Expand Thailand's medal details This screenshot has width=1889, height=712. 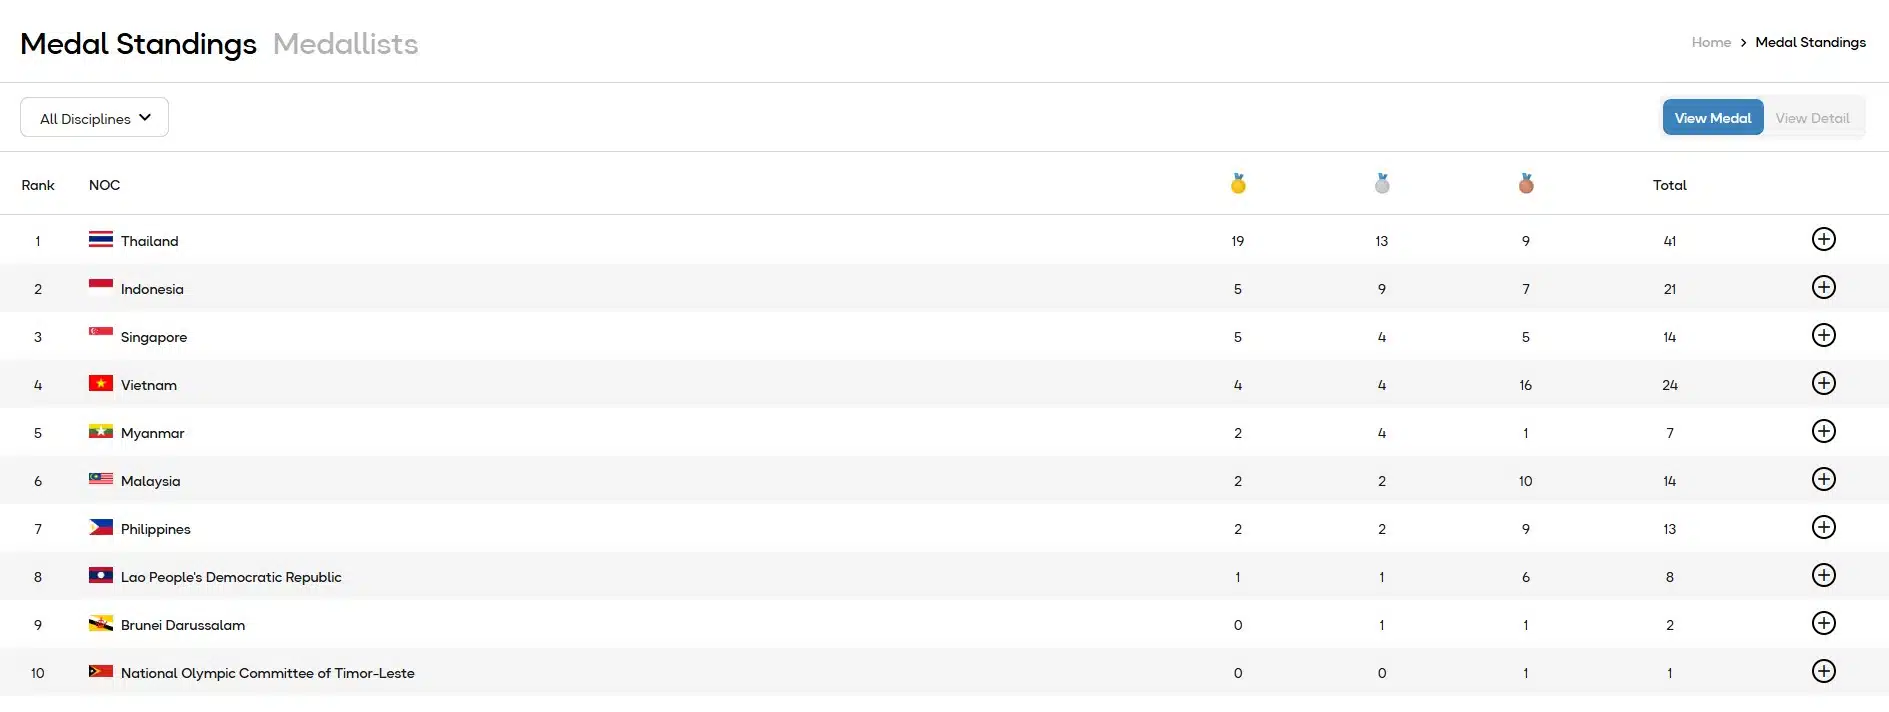pyautogui.click(x=1823, y=240)
